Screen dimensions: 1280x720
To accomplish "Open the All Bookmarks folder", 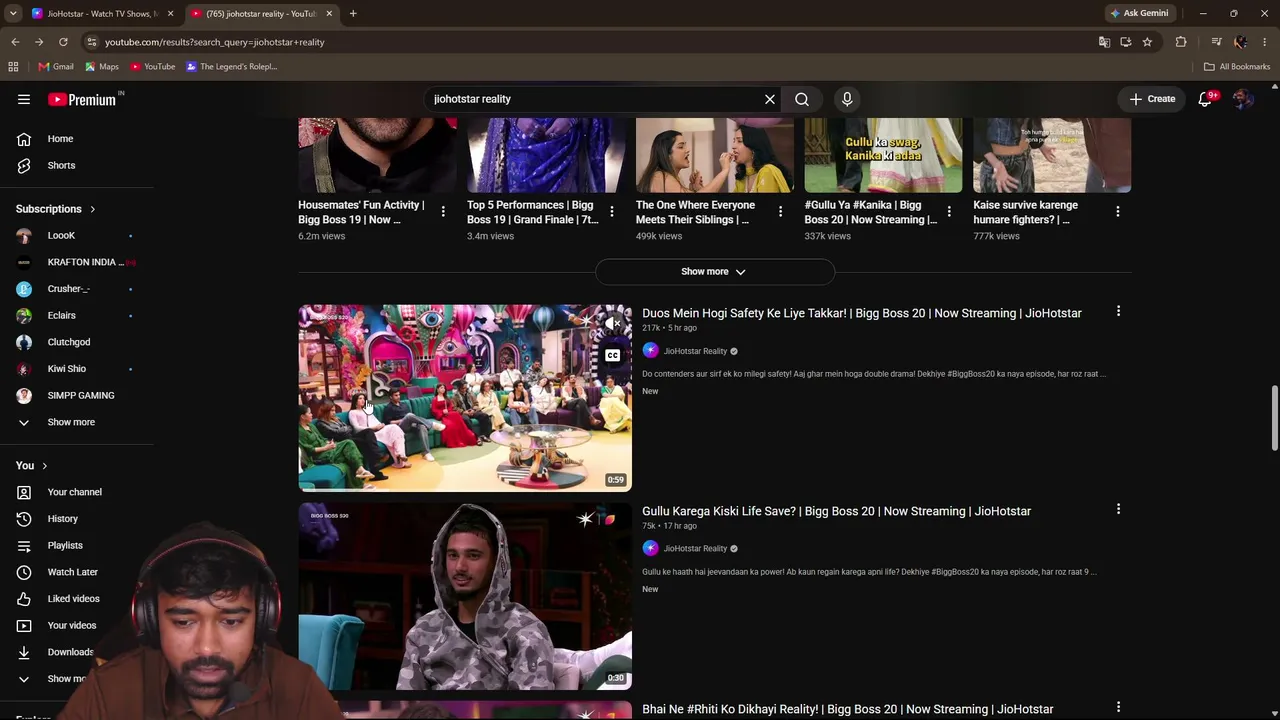I will pyautogui.click(x=1237, y=67).
